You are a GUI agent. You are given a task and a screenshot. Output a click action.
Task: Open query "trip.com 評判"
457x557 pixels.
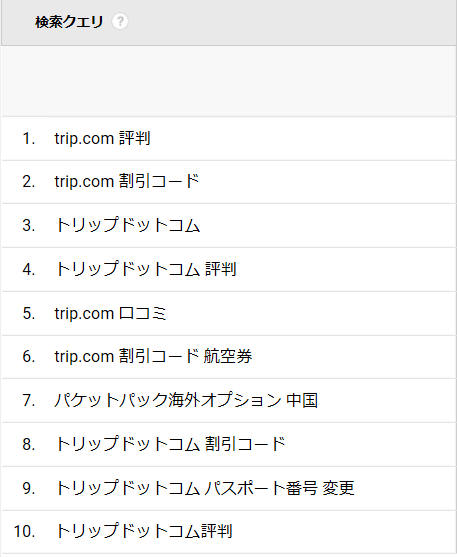pos(102,138)
